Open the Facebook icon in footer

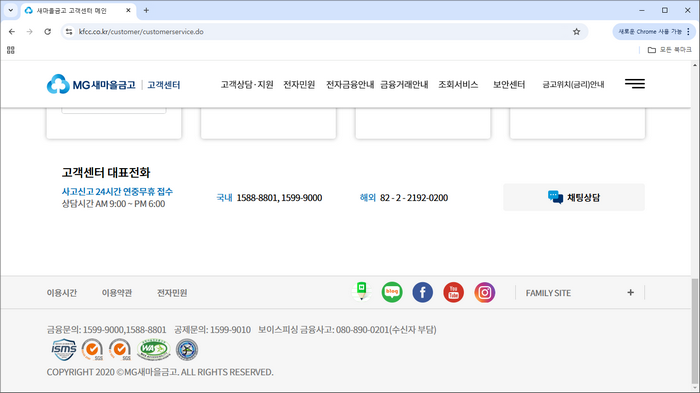coord(422,293)
